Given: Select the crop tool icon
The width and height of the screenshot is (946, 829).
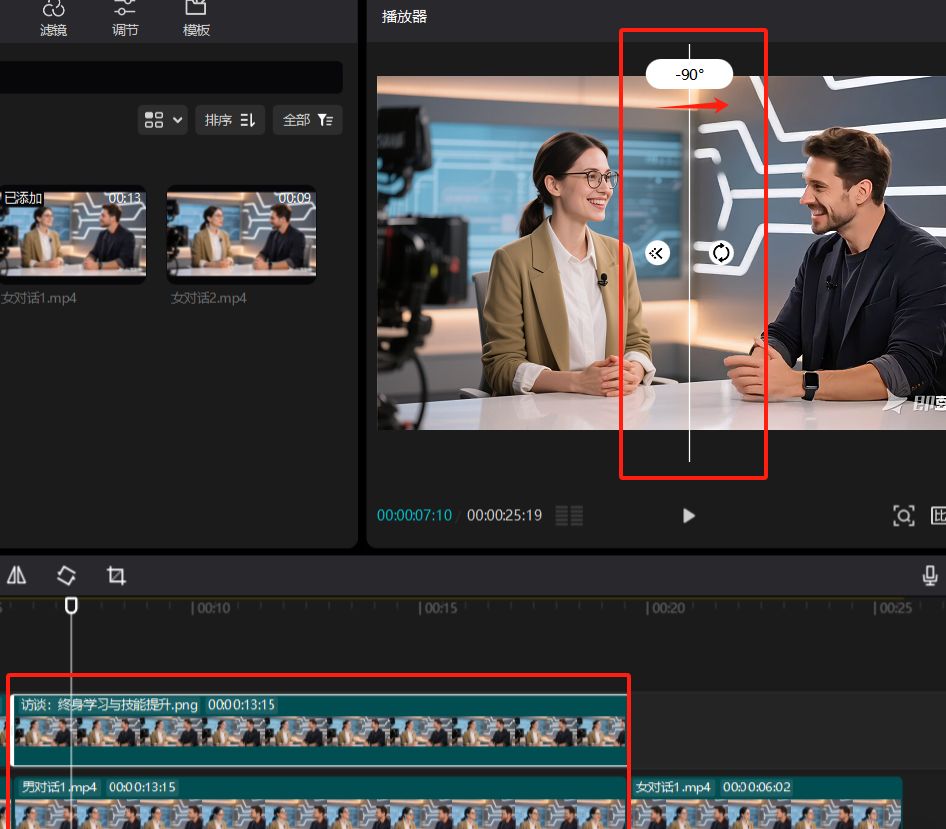Looking at the screenshot, I should click(x=116, y=575).
